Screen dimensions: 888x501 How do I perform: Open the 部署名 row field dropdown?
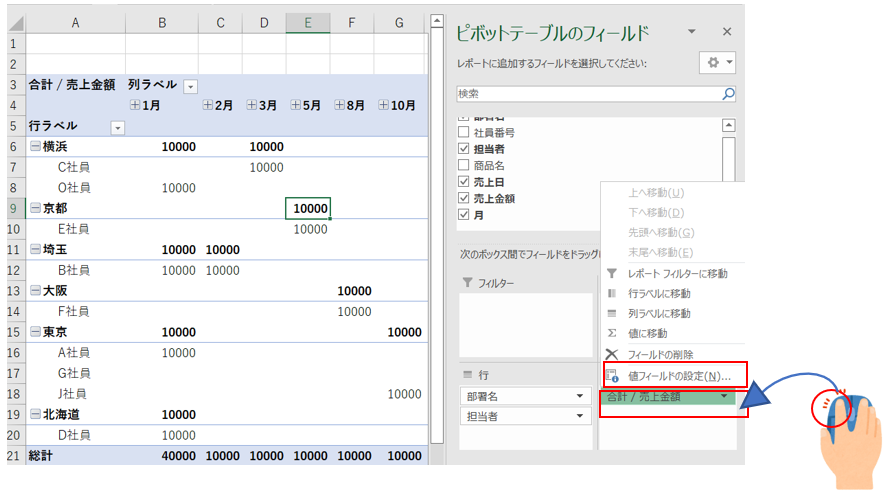[581, 396]
